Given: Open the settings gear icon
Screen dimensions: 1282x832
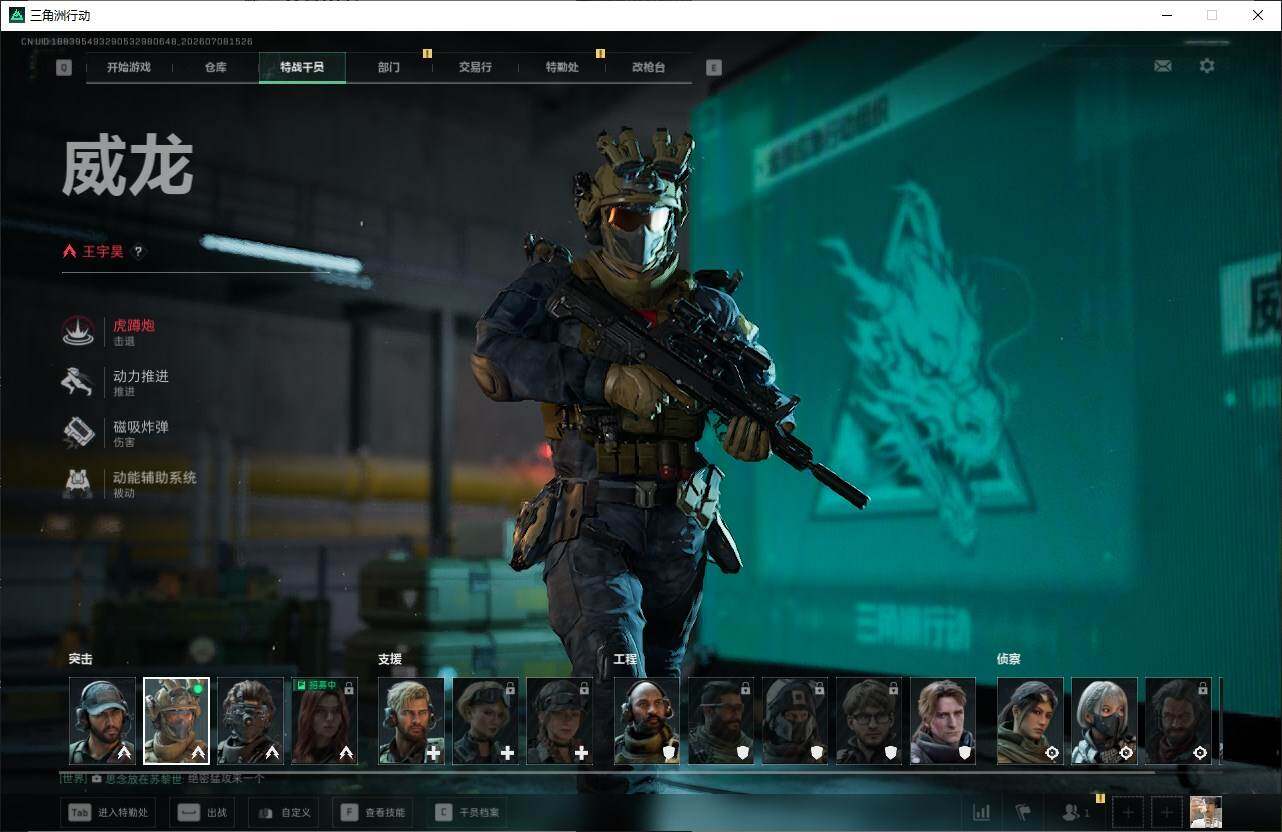Looking at the screenshot, I should (1207, 66).
